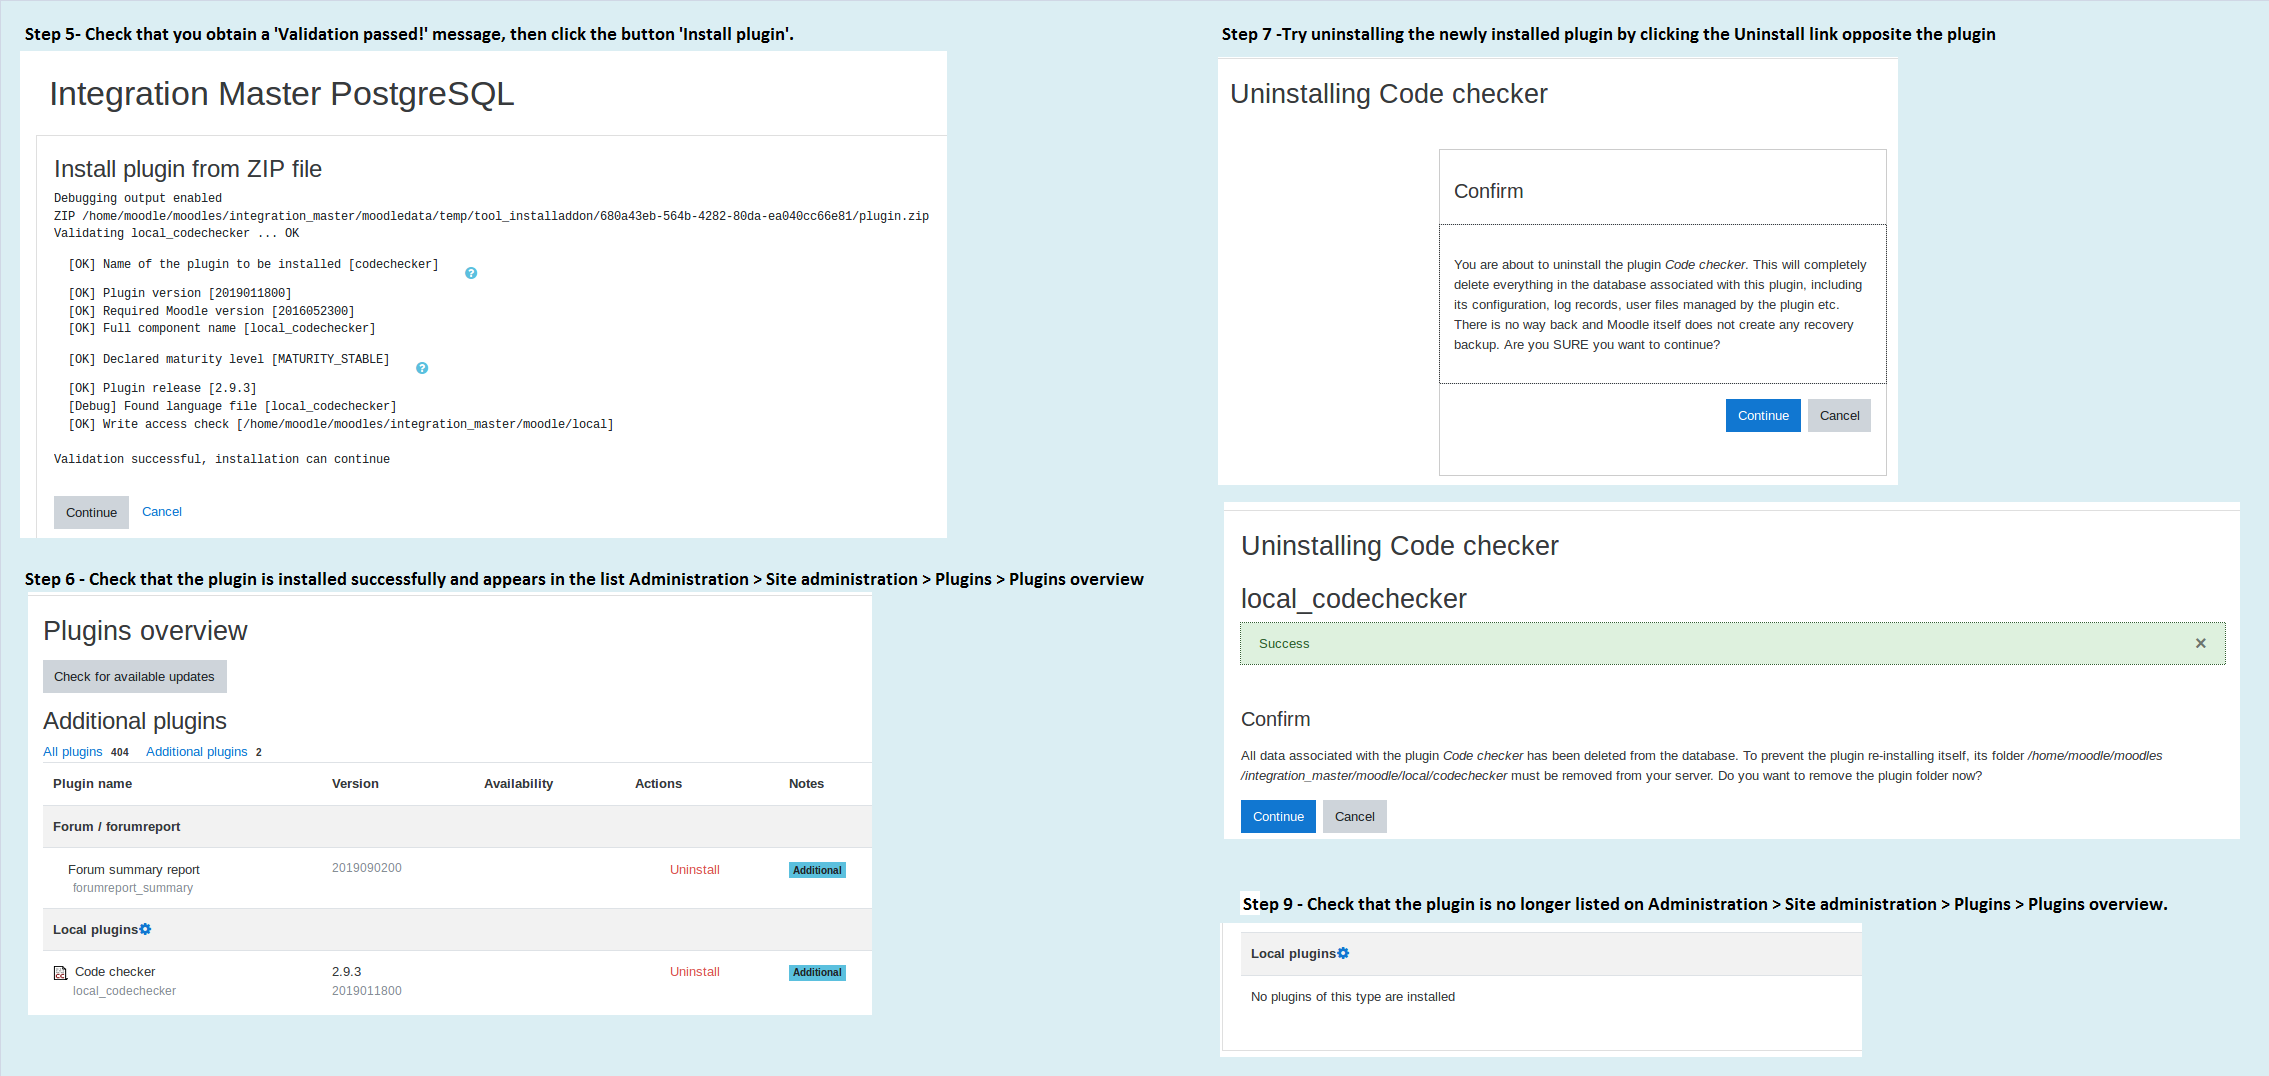The height and width of the screenshot is (1076, 2269).
Task: Select Forum summary report plugin name
Action: [x=134, y=869]
